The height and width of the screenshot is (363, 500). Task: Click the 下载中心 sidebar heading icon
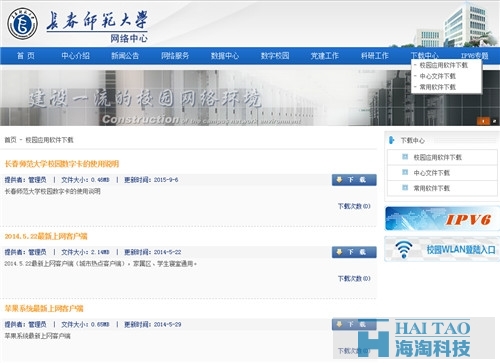click(x=392, y=140)
